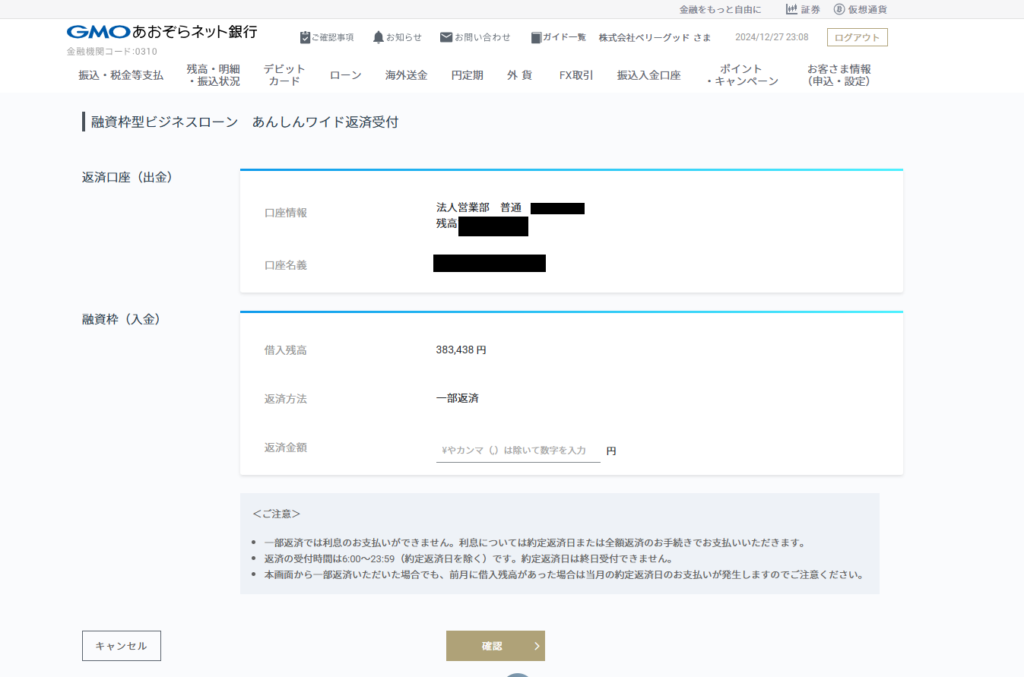Focus the 返済金額 amount input field
Viewport: 1024px width, 677px height.
click(x=517, y=451)
